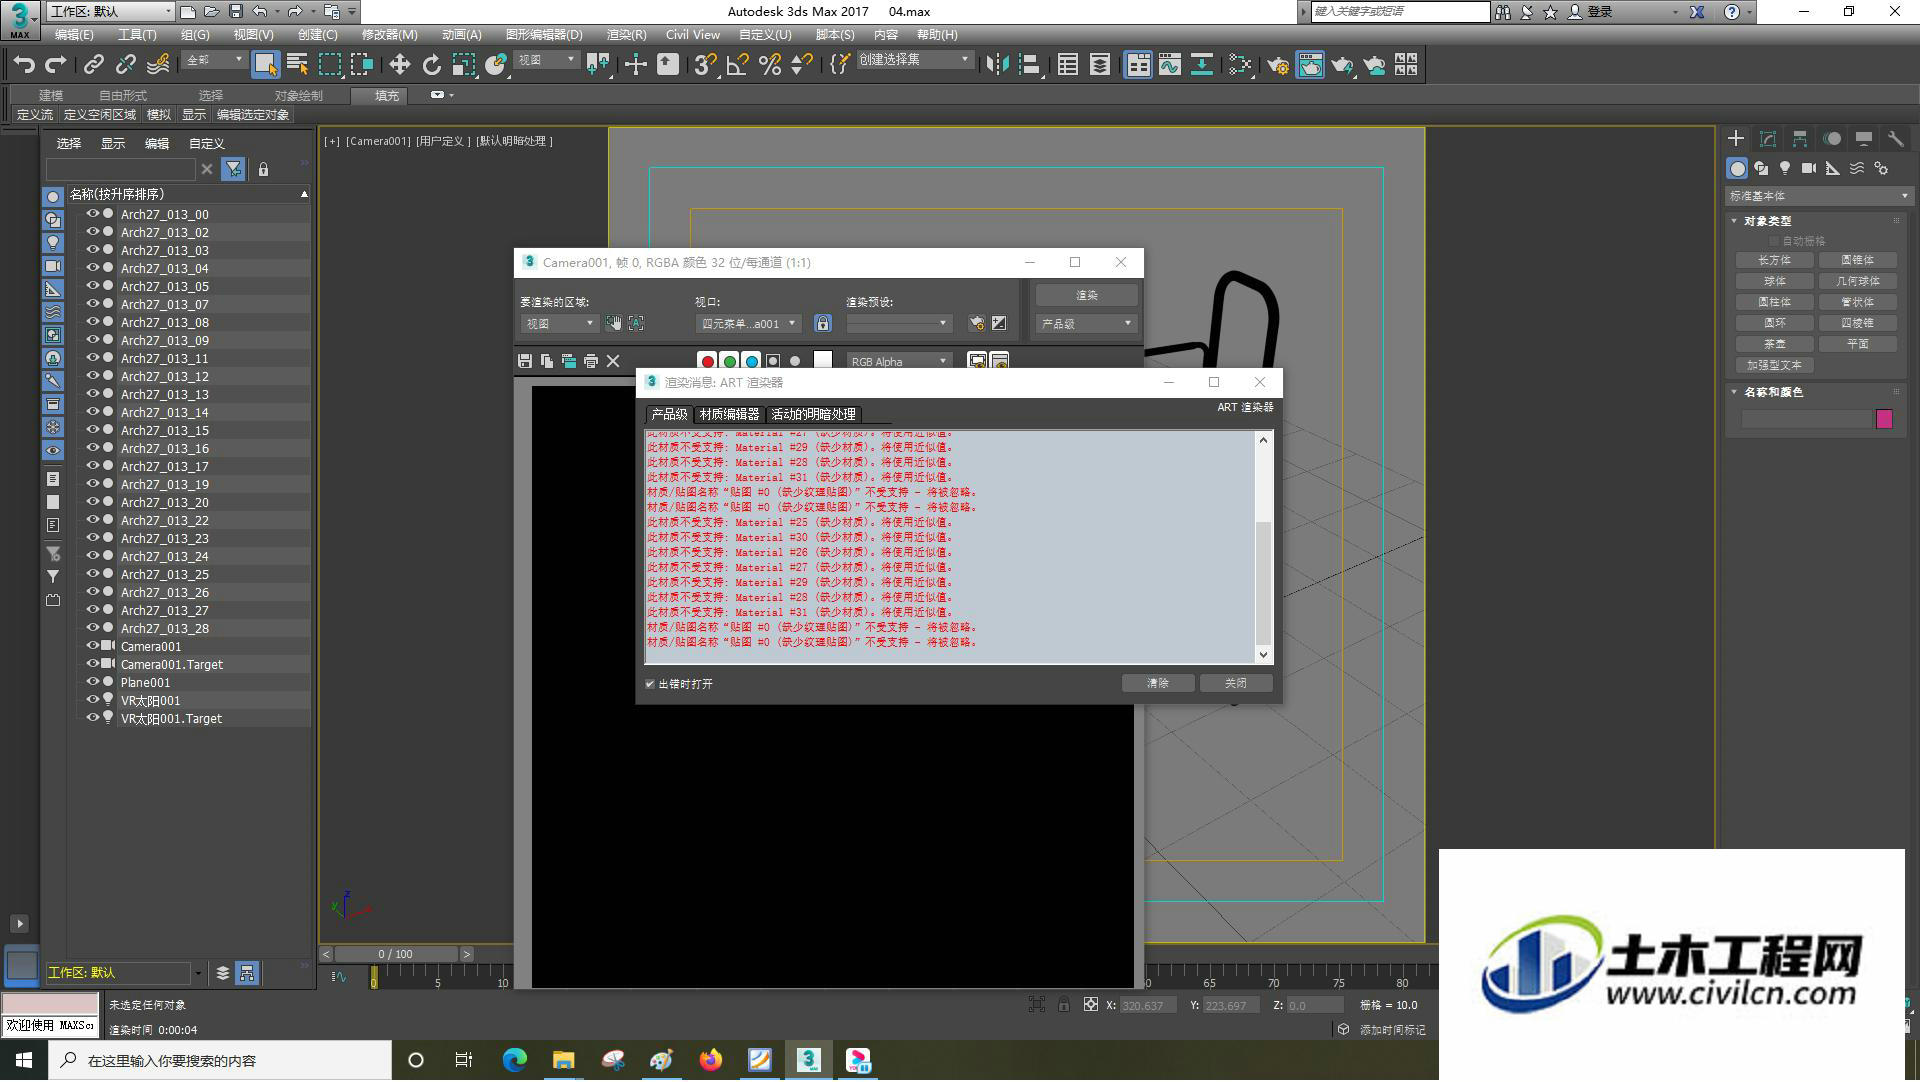The height and width of the screenshot is (1082, 1920).
Task: Hide Camera001 with its eye icon
Action: 92,646
